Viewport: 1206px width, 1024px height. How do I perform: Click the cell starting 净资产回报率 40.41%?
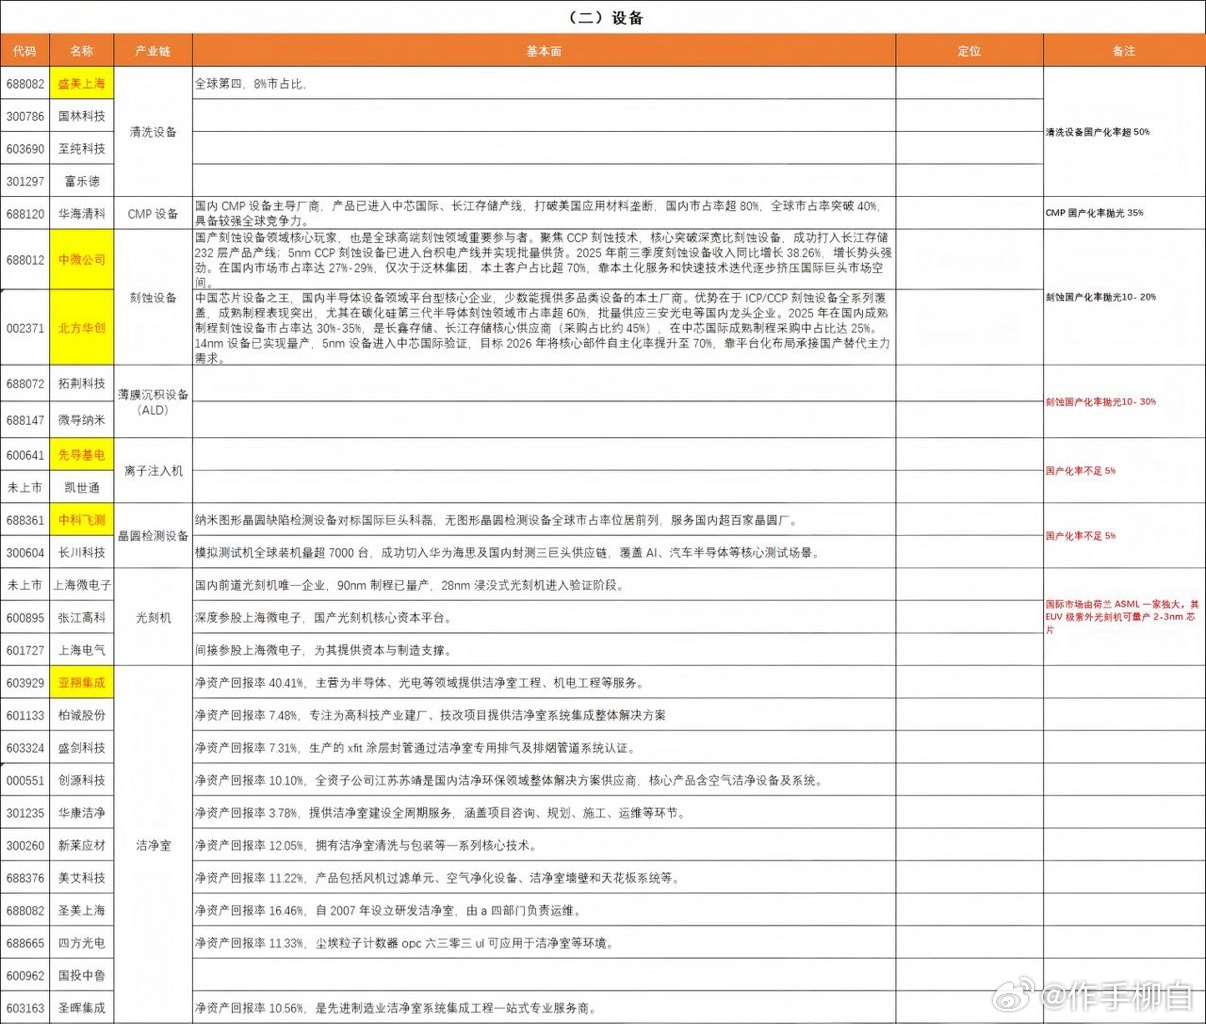(x=544, y=683)
